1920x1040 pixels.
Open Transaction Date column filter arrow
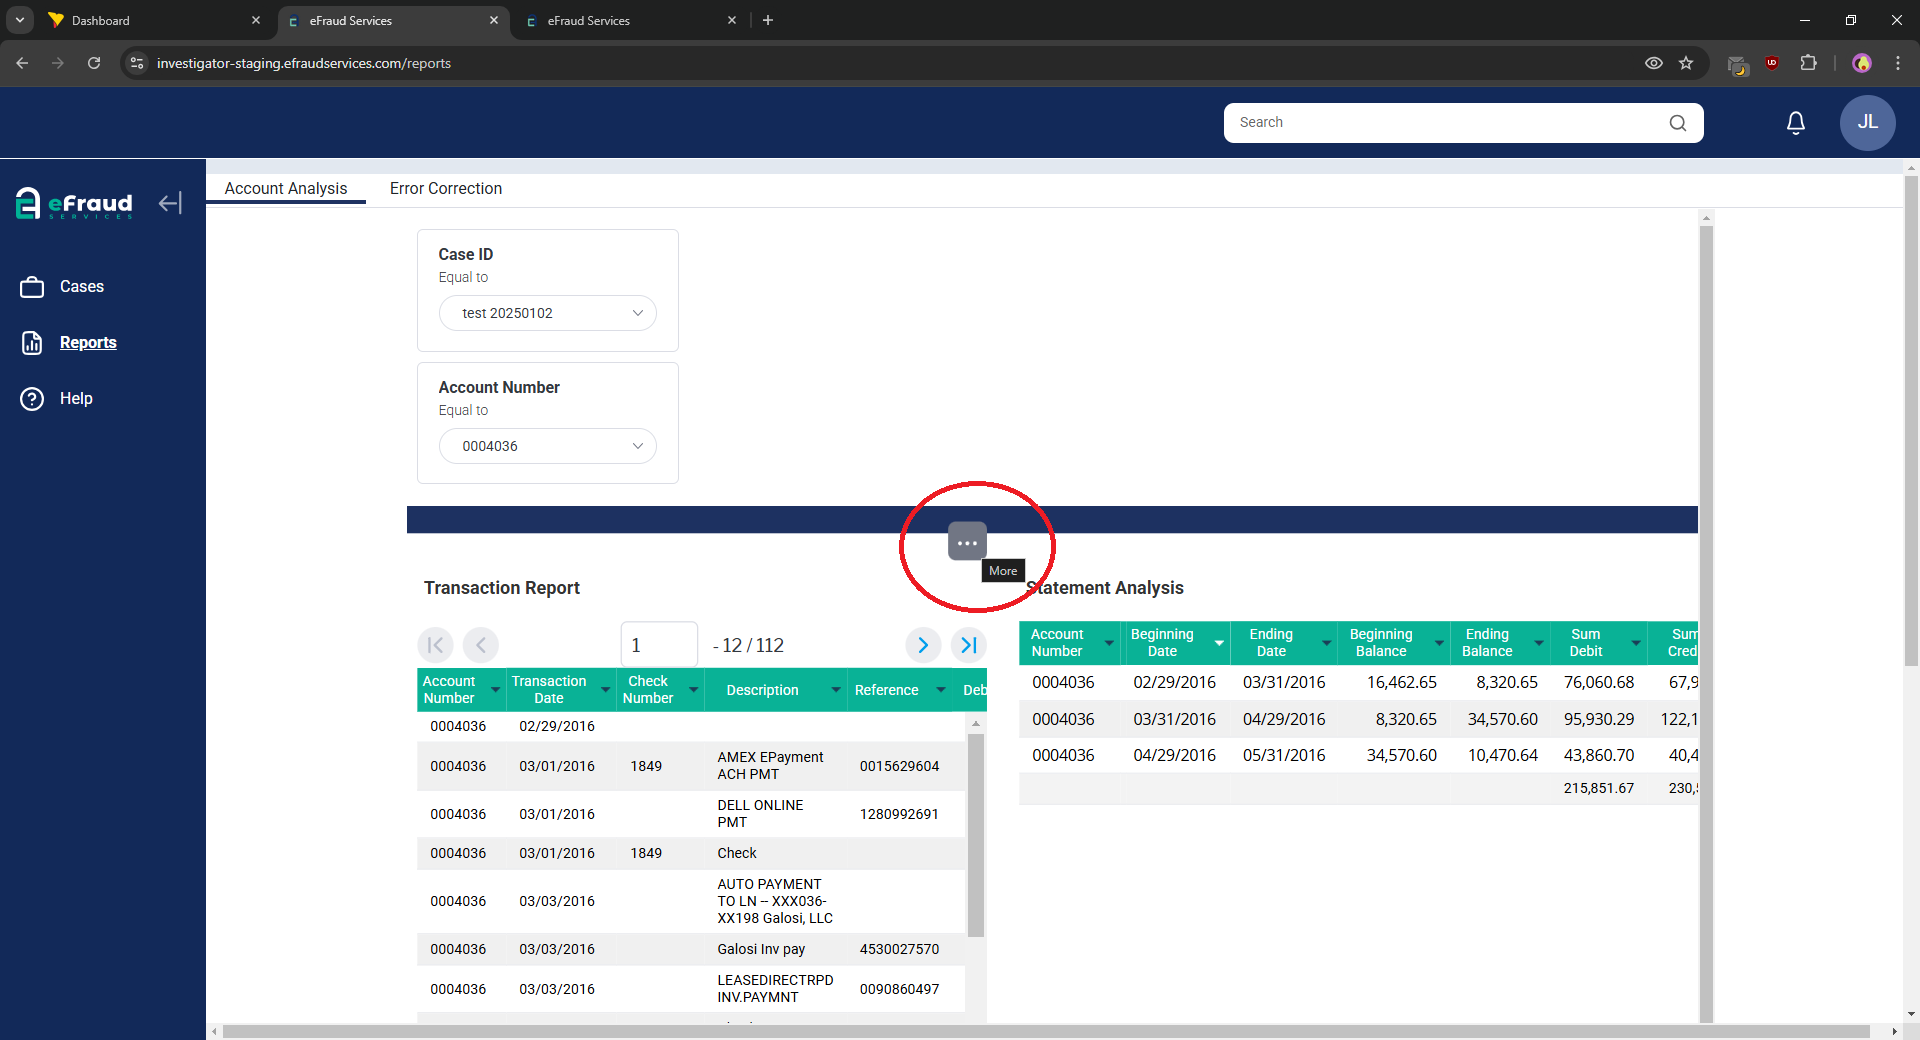click(605, 690)
